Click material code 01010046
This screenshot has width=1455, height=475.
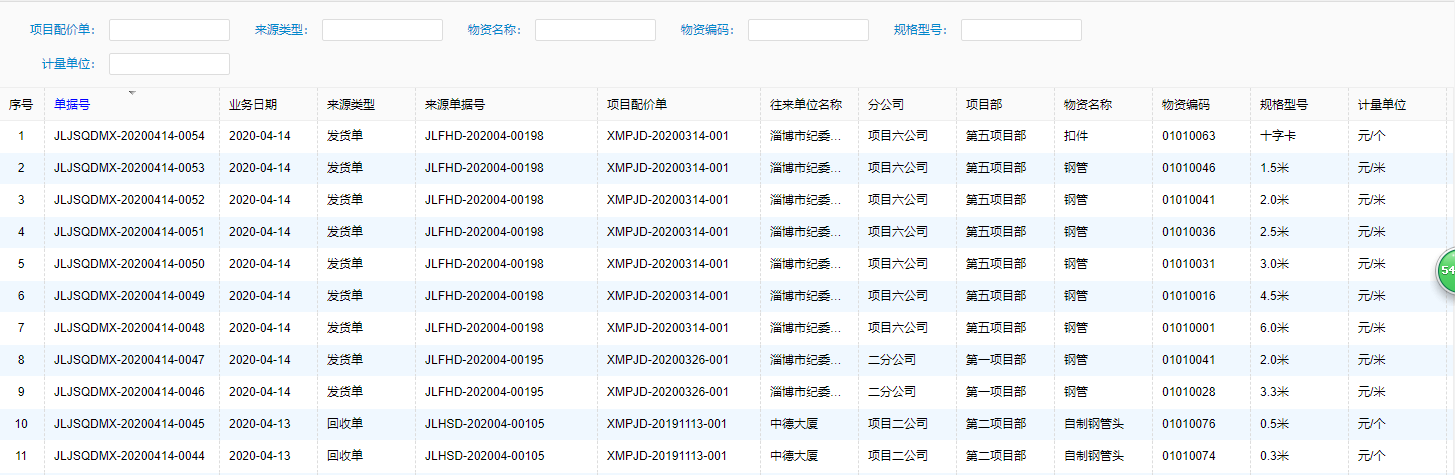(x=1189, y=168)
